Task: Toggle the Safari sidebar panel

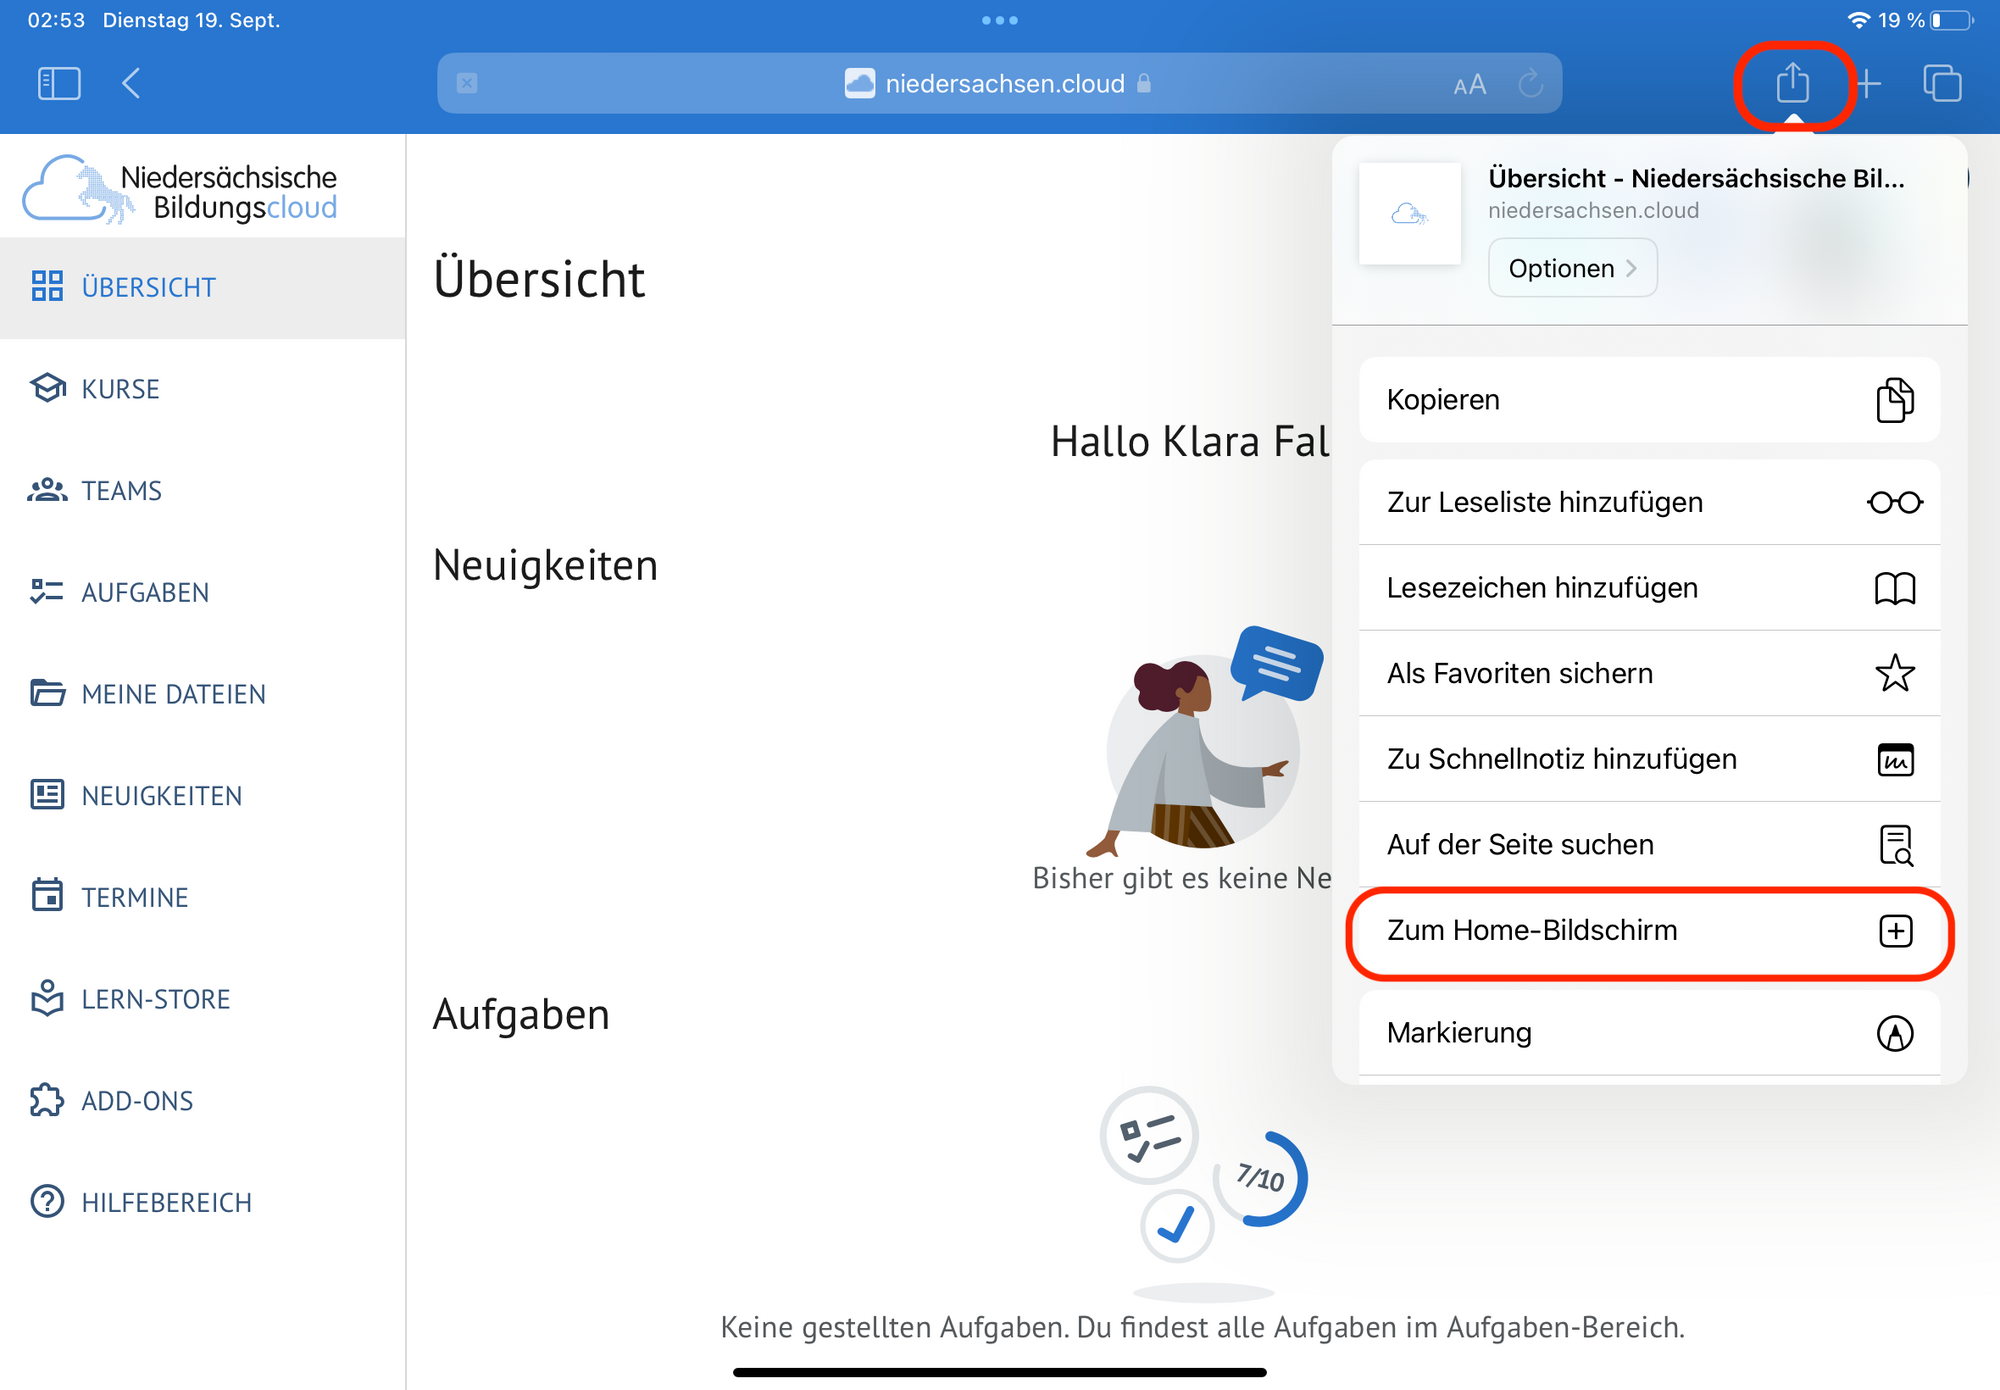Action: (59, 84)
